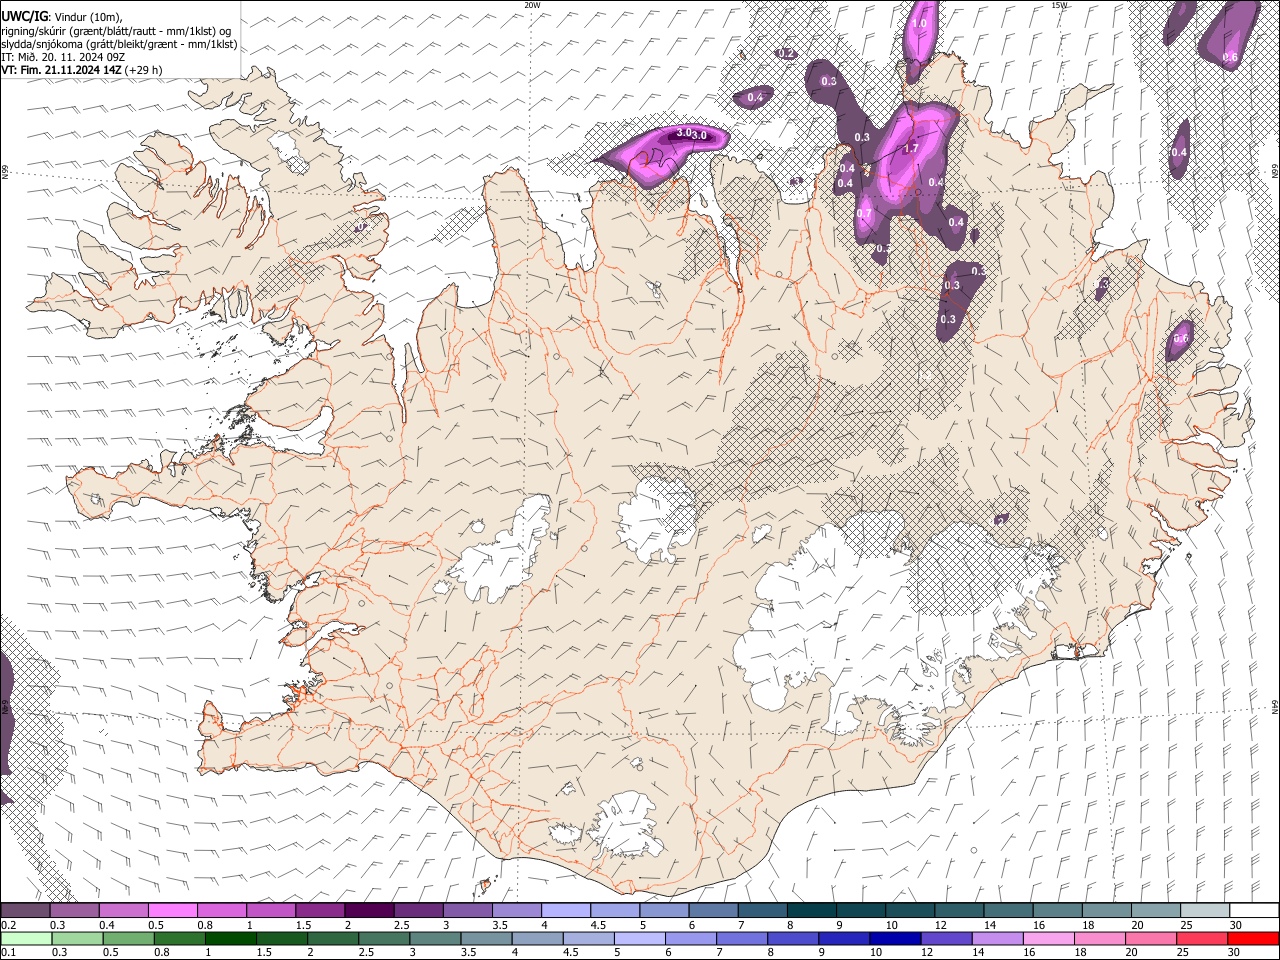Click the 64N latitude label on the right edge
This screenshot has width=1280, height=960.
tap(1275, 706)
